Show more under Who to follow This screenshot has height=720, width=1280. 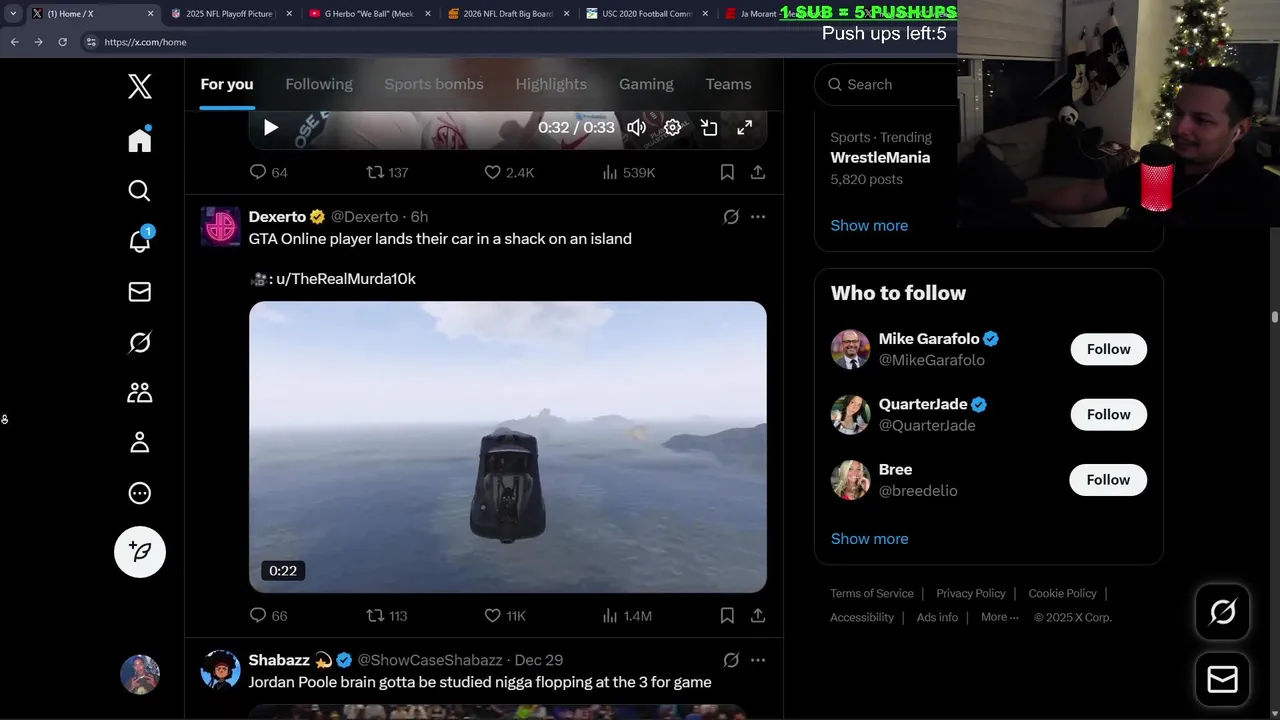[869, 539]
